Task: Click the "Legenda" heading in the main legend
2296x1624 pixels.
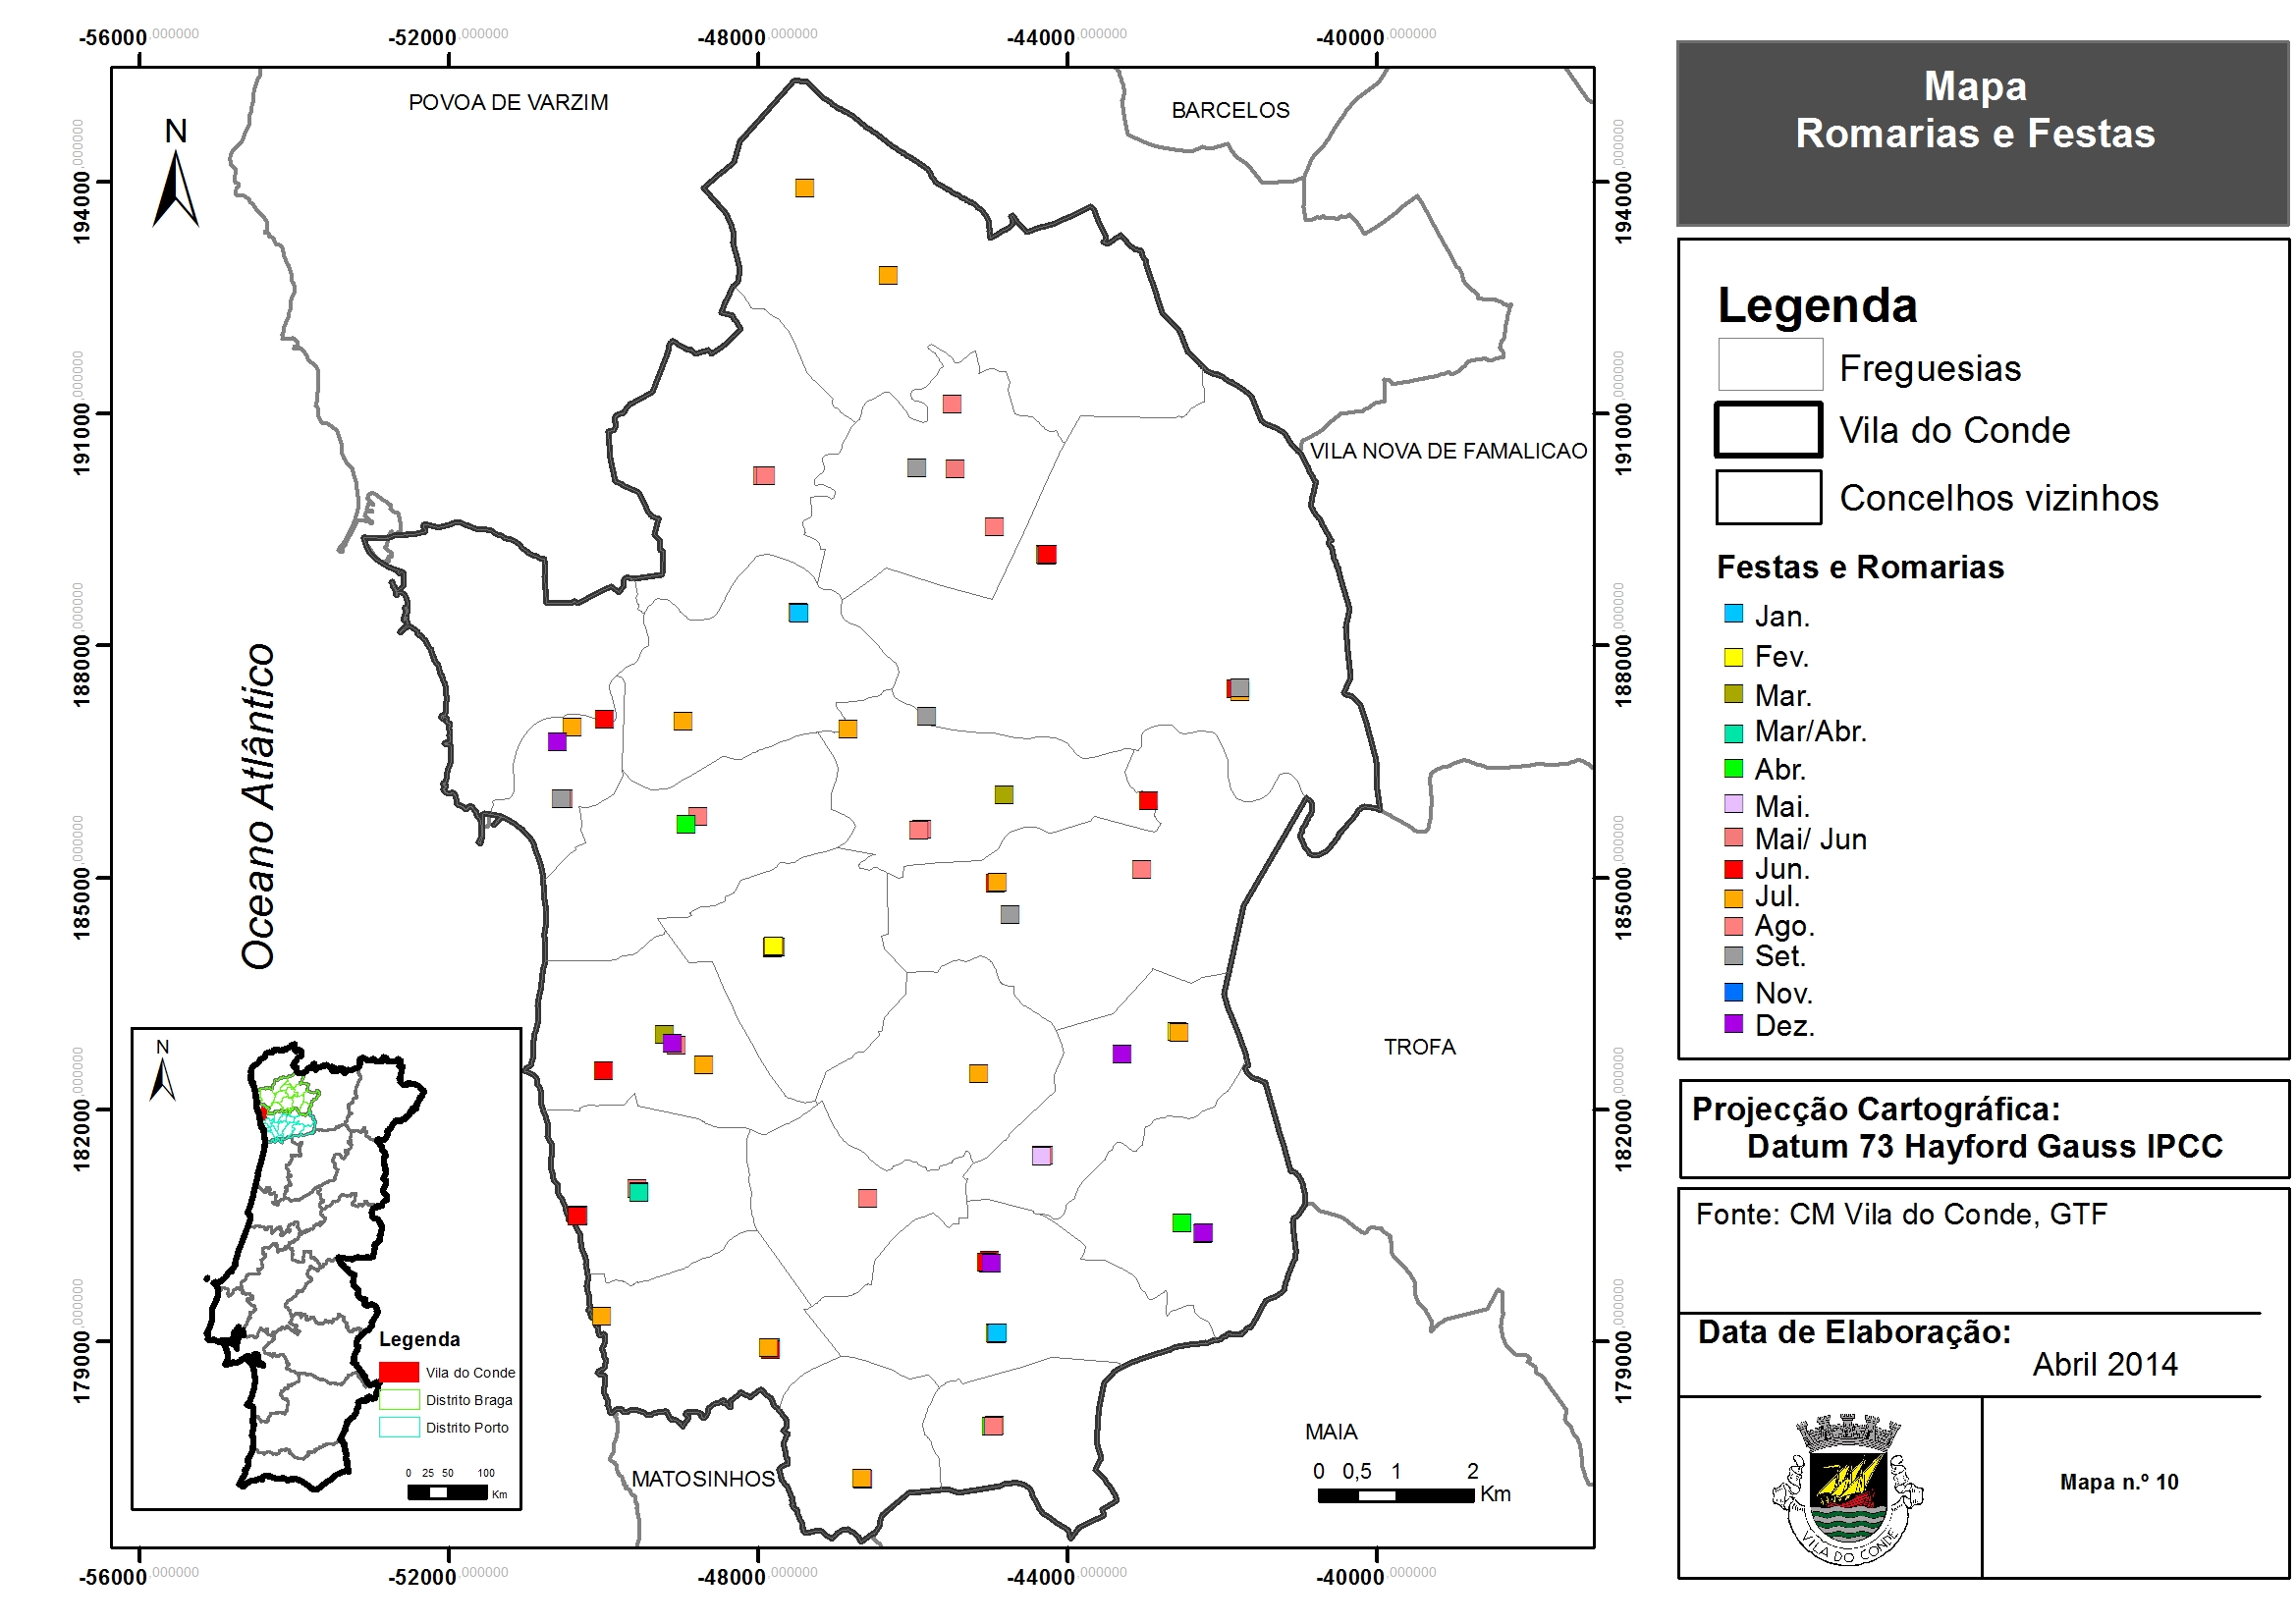Action: 1817,305
